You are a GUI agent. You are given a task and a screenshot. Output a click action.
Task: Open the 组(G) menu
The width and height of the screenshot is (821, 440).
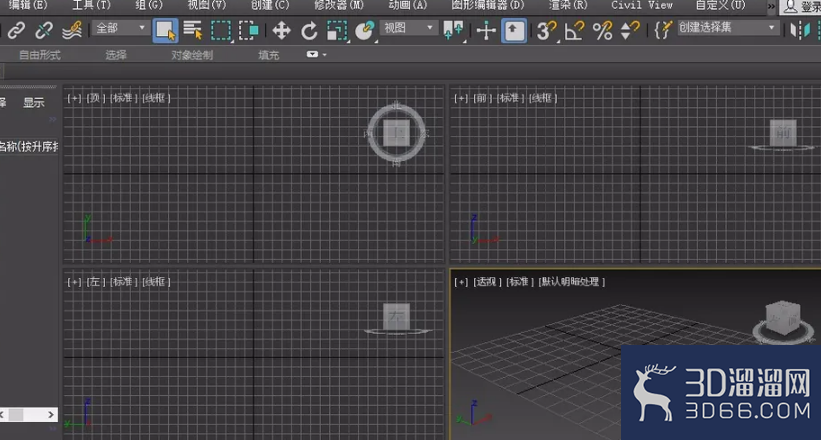click(x=149, y=5)
